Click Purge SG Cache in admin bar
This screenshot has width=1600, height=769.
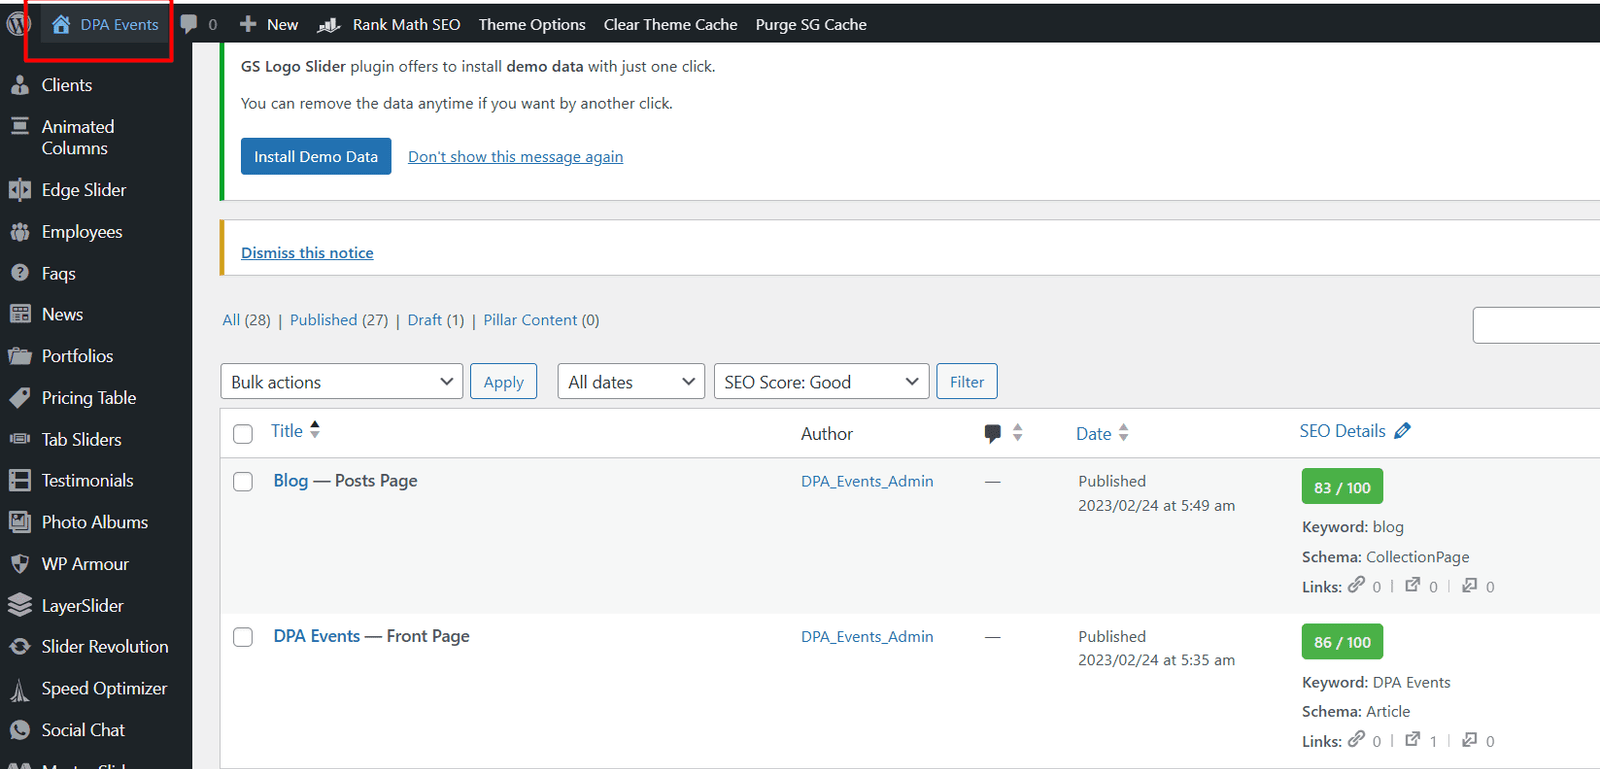coord(811,24)
